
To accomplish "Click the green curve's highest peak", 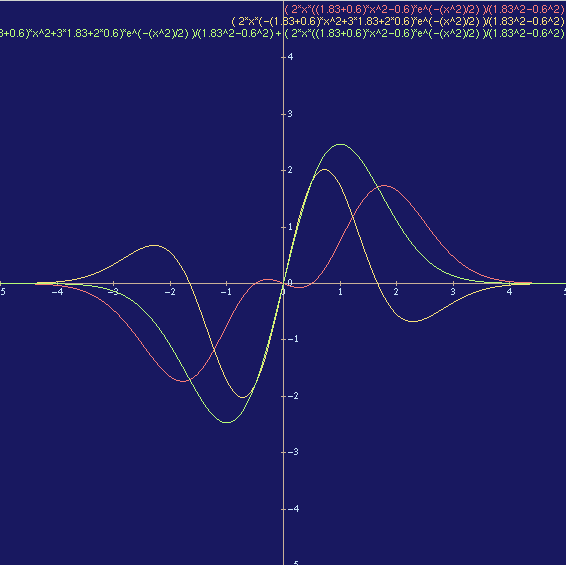I will [x=340, y=144].
